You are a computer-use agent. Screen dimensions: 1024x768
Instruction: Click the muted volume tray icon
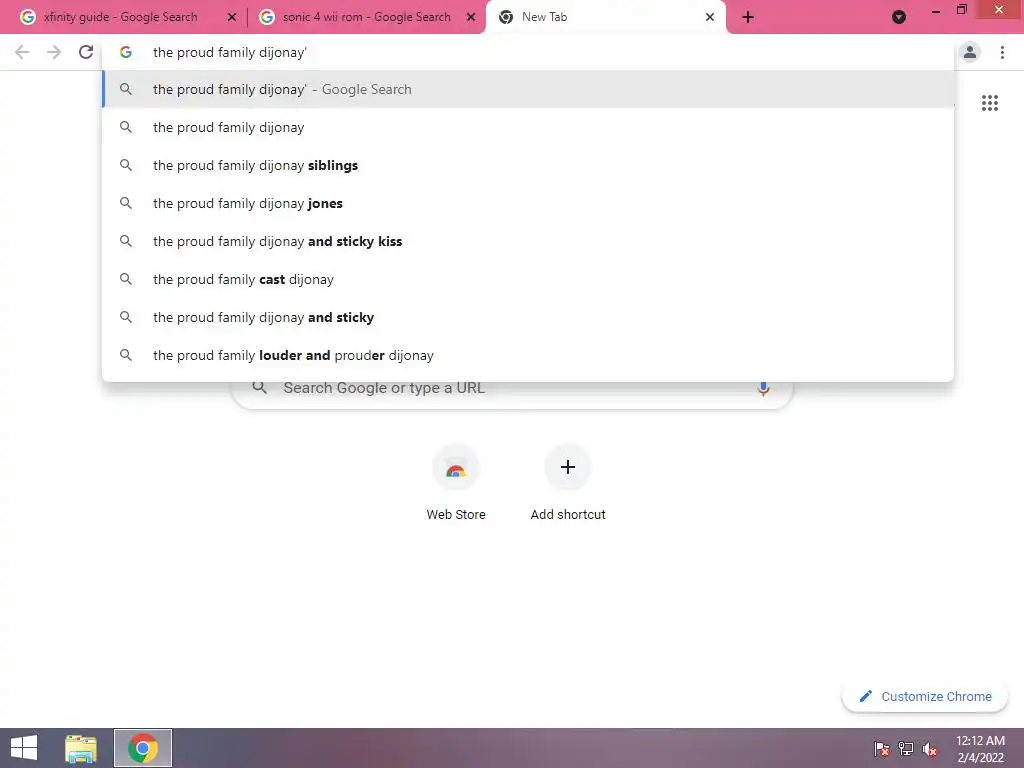pos(930,748)
